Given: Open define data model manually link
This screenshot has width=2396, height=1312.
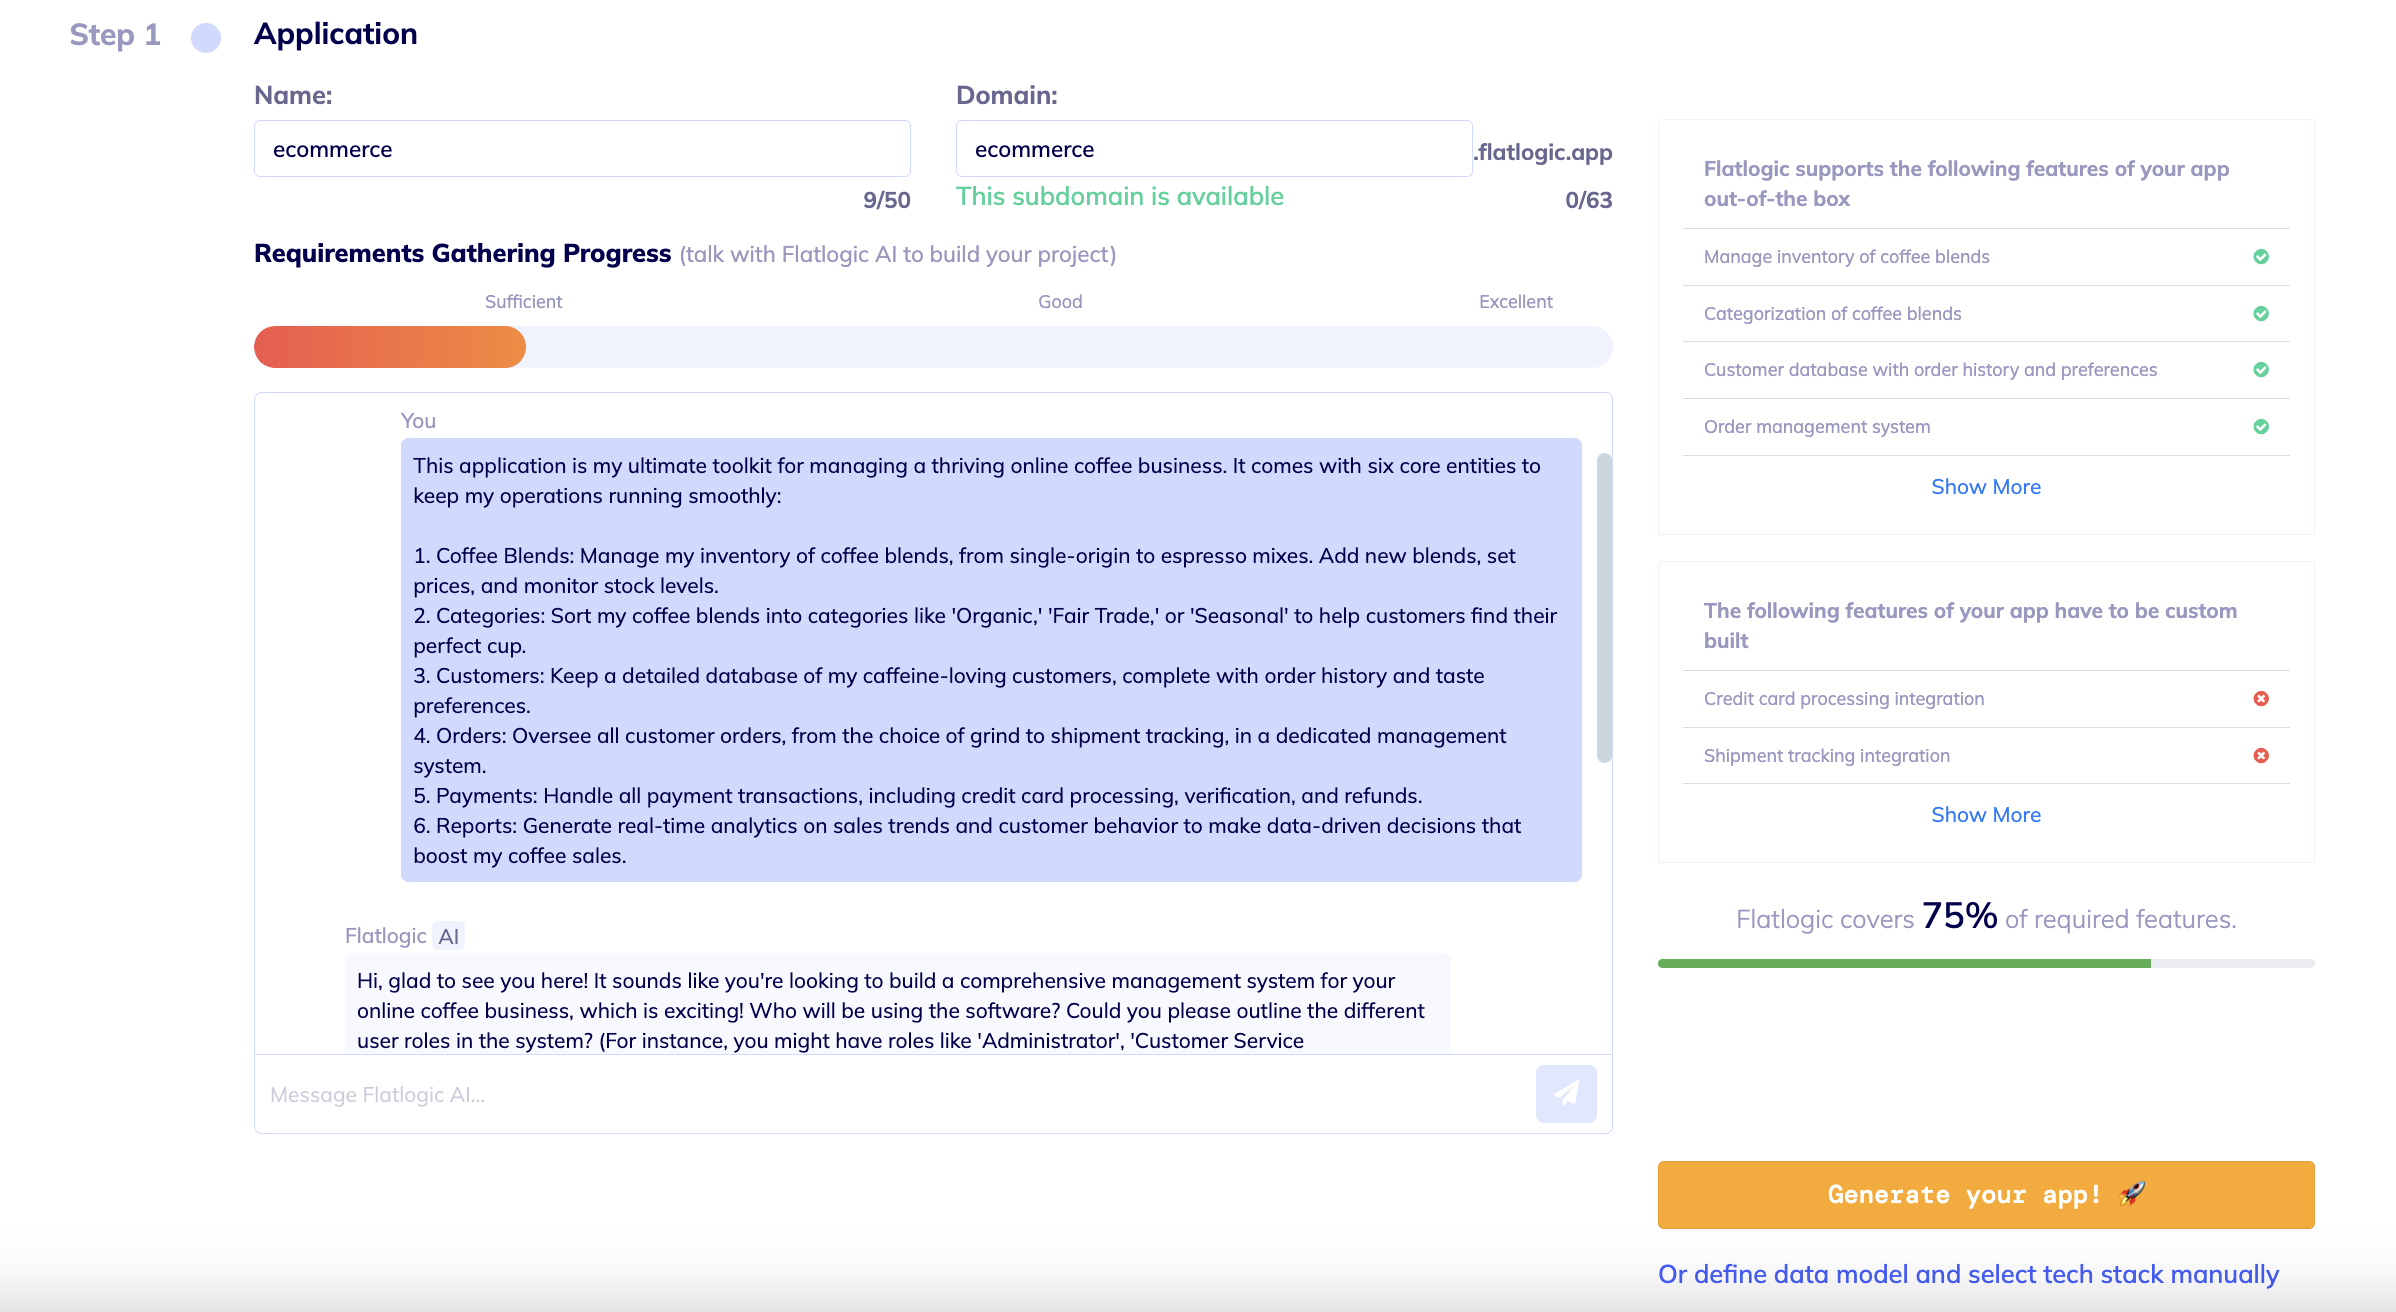Looking at the screenshot, I should (1968, 1274).
